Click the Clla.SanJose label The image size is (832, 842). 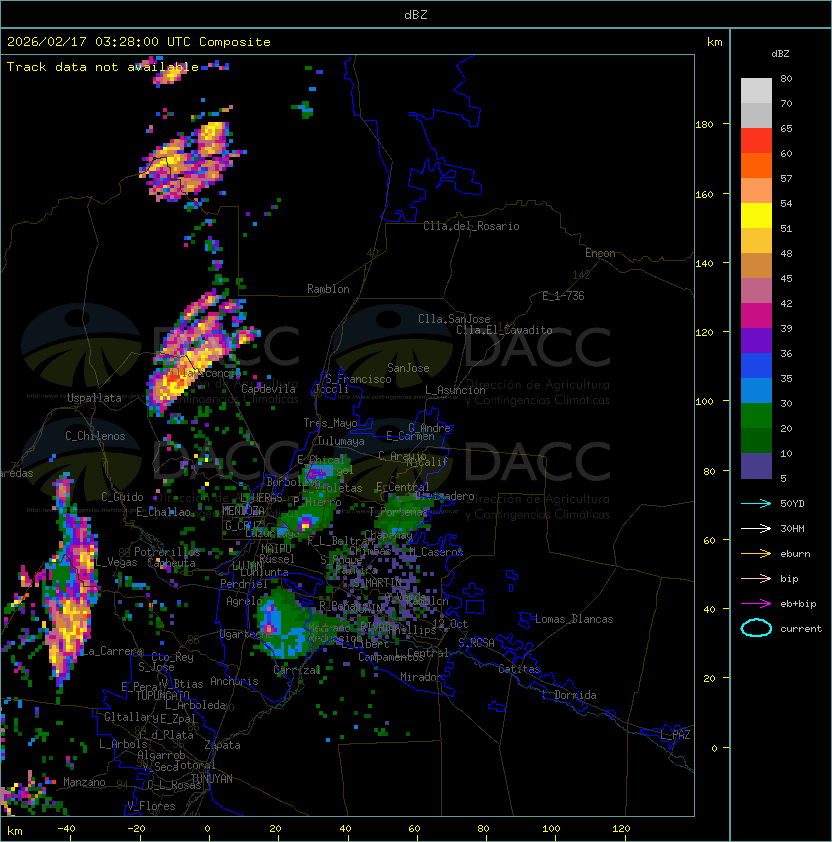[454, 319]
